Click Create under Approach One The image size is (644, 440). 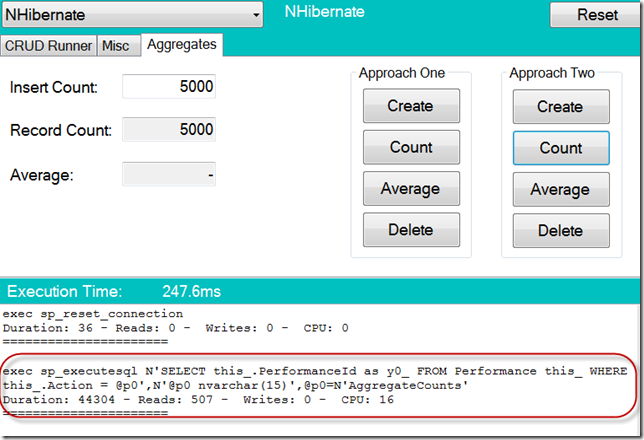[411, 106]
